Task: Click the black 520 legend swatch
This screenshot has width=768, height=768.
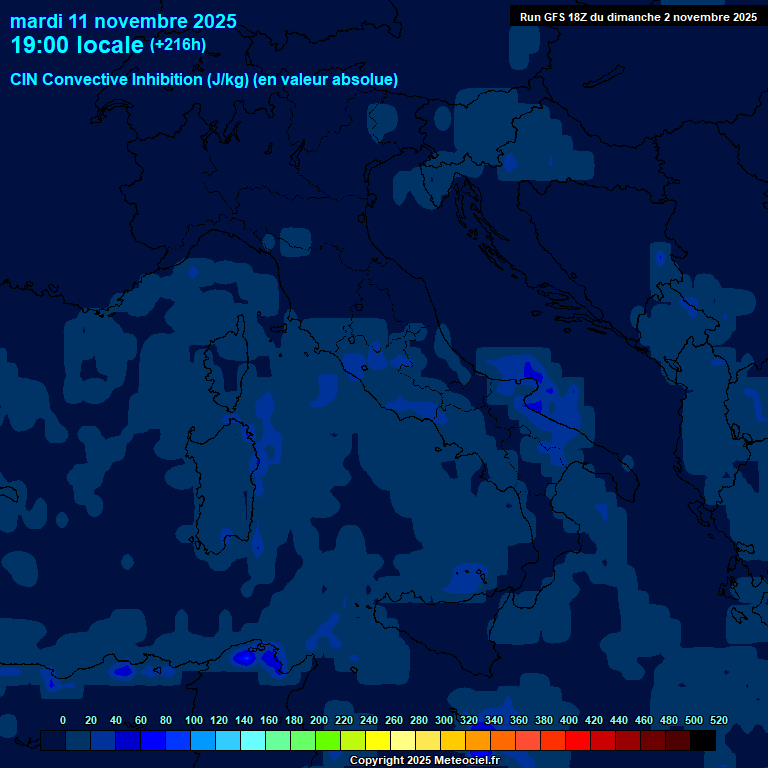Action: [703, 741]
